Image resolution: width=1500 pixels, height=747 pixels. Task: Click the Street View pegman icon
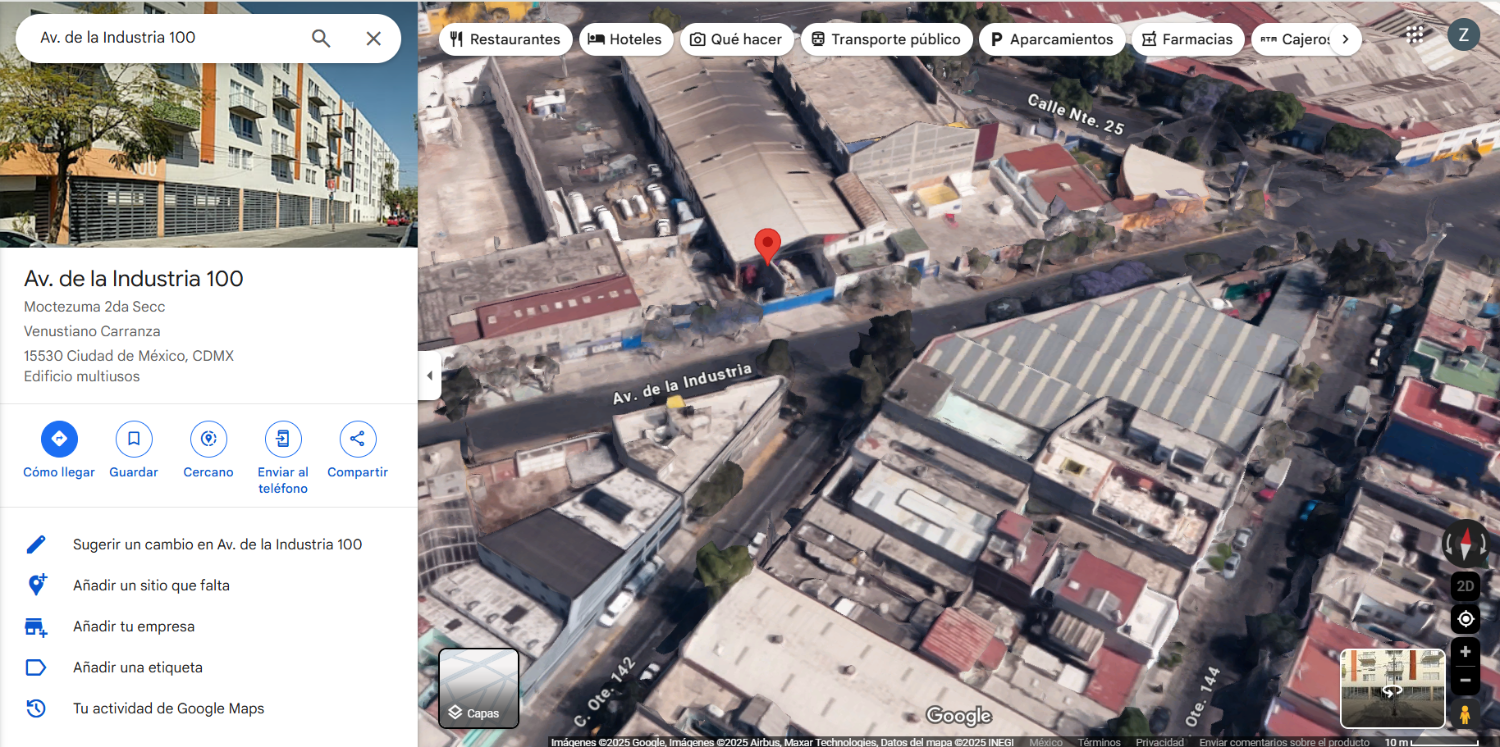pos(1465,714)
